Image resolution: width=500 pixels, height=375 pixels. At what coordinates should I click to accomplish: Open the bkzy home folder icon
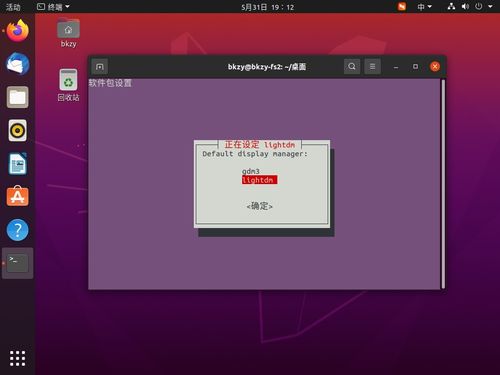[68, 32]
